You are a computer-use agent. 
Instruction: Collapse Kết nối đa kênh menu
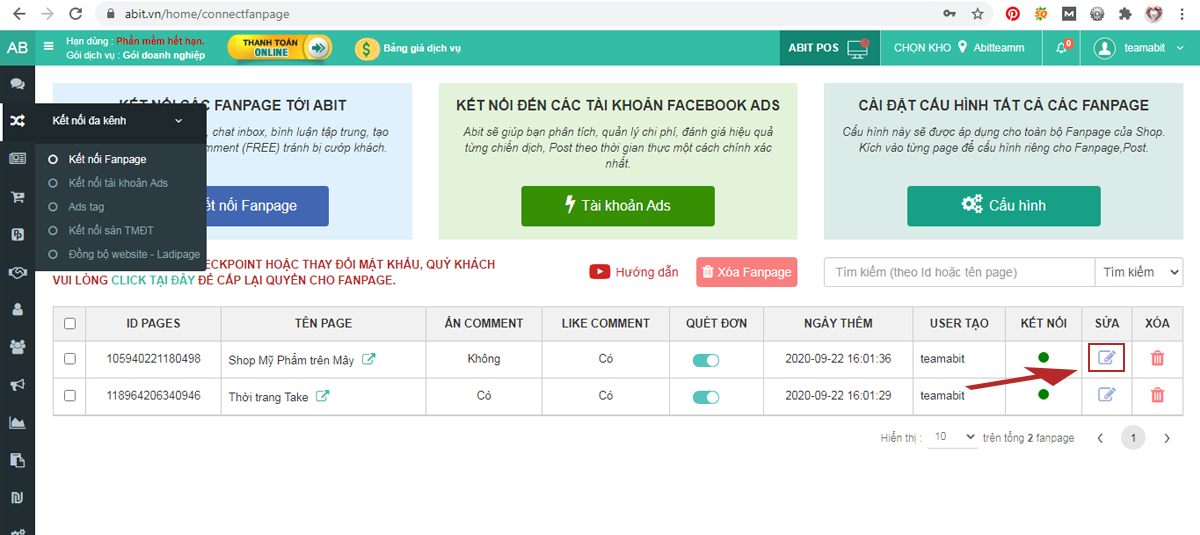[x=119, y=120]
